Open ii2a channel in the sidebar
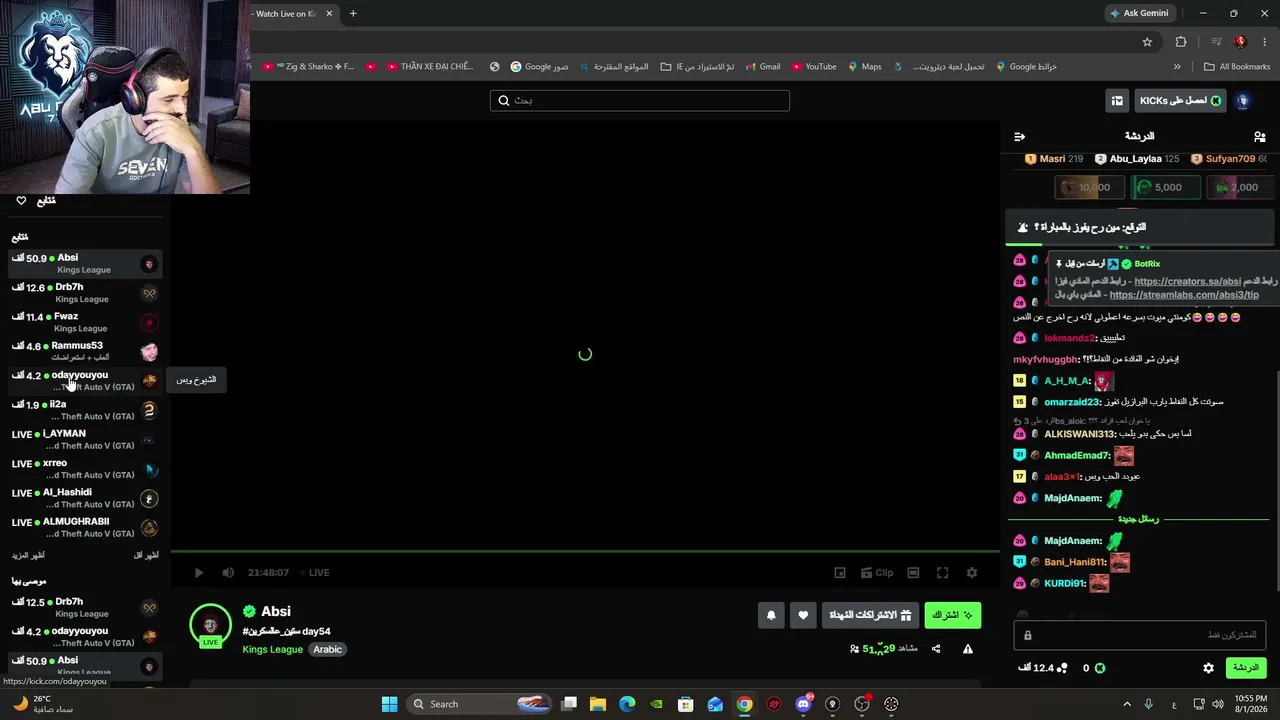1280x720 pixels. (85, 410)
